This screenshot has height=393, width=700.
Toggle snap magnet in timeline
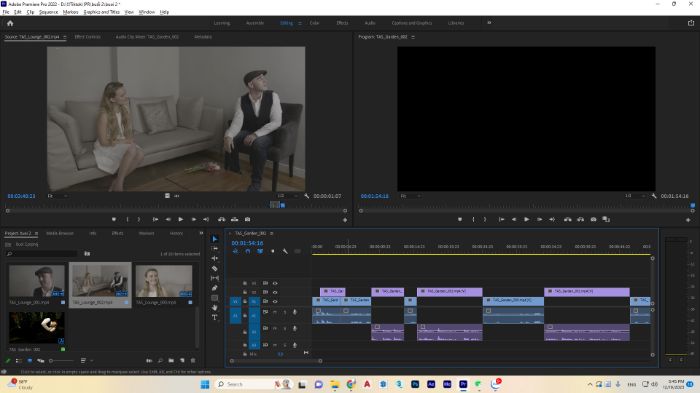pos(248,251)
